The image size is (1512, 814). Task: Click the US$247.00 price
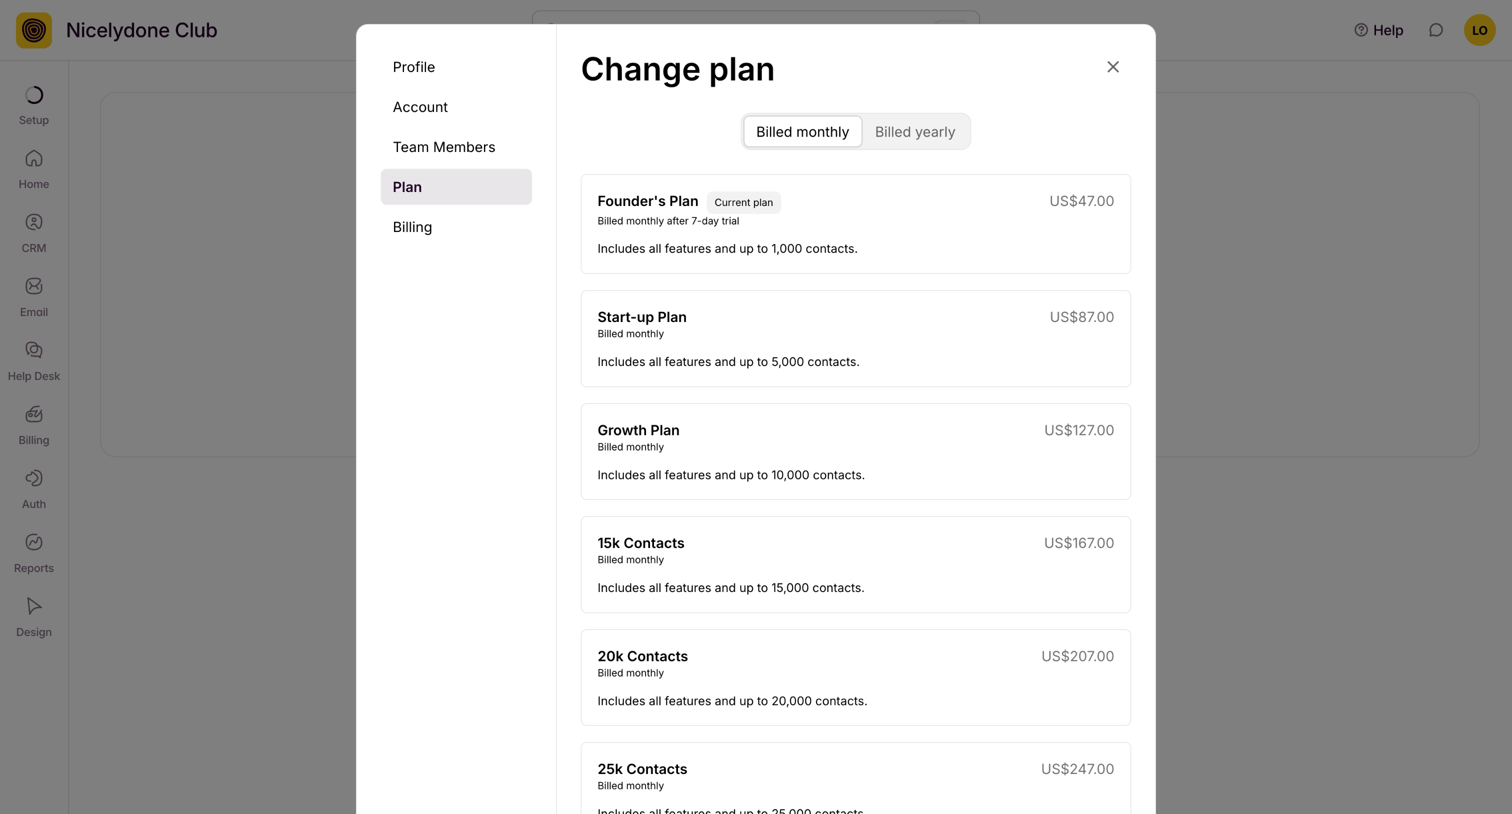[x=1078, y=769]
